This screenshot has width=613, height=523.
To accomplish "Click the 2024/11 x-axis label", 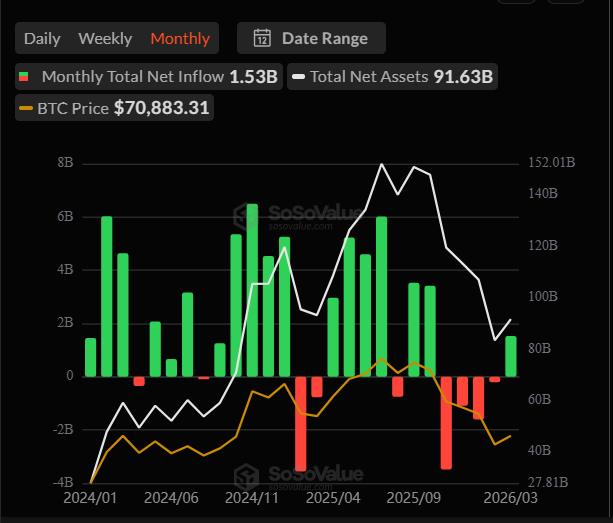I will coord(252,498).
